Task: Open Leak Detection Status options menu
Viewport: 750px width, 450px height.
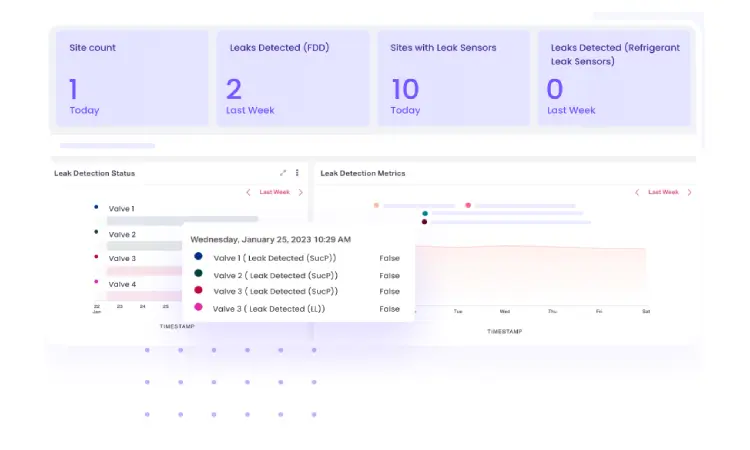Action: (297, 173)
